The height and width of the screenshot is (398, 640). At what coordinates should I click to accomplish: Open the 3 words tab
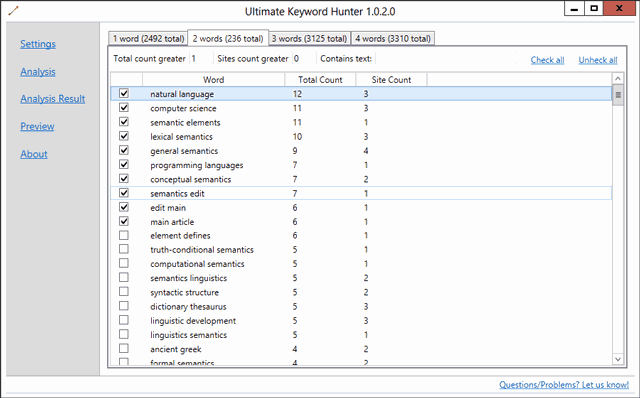coord(309,38)
